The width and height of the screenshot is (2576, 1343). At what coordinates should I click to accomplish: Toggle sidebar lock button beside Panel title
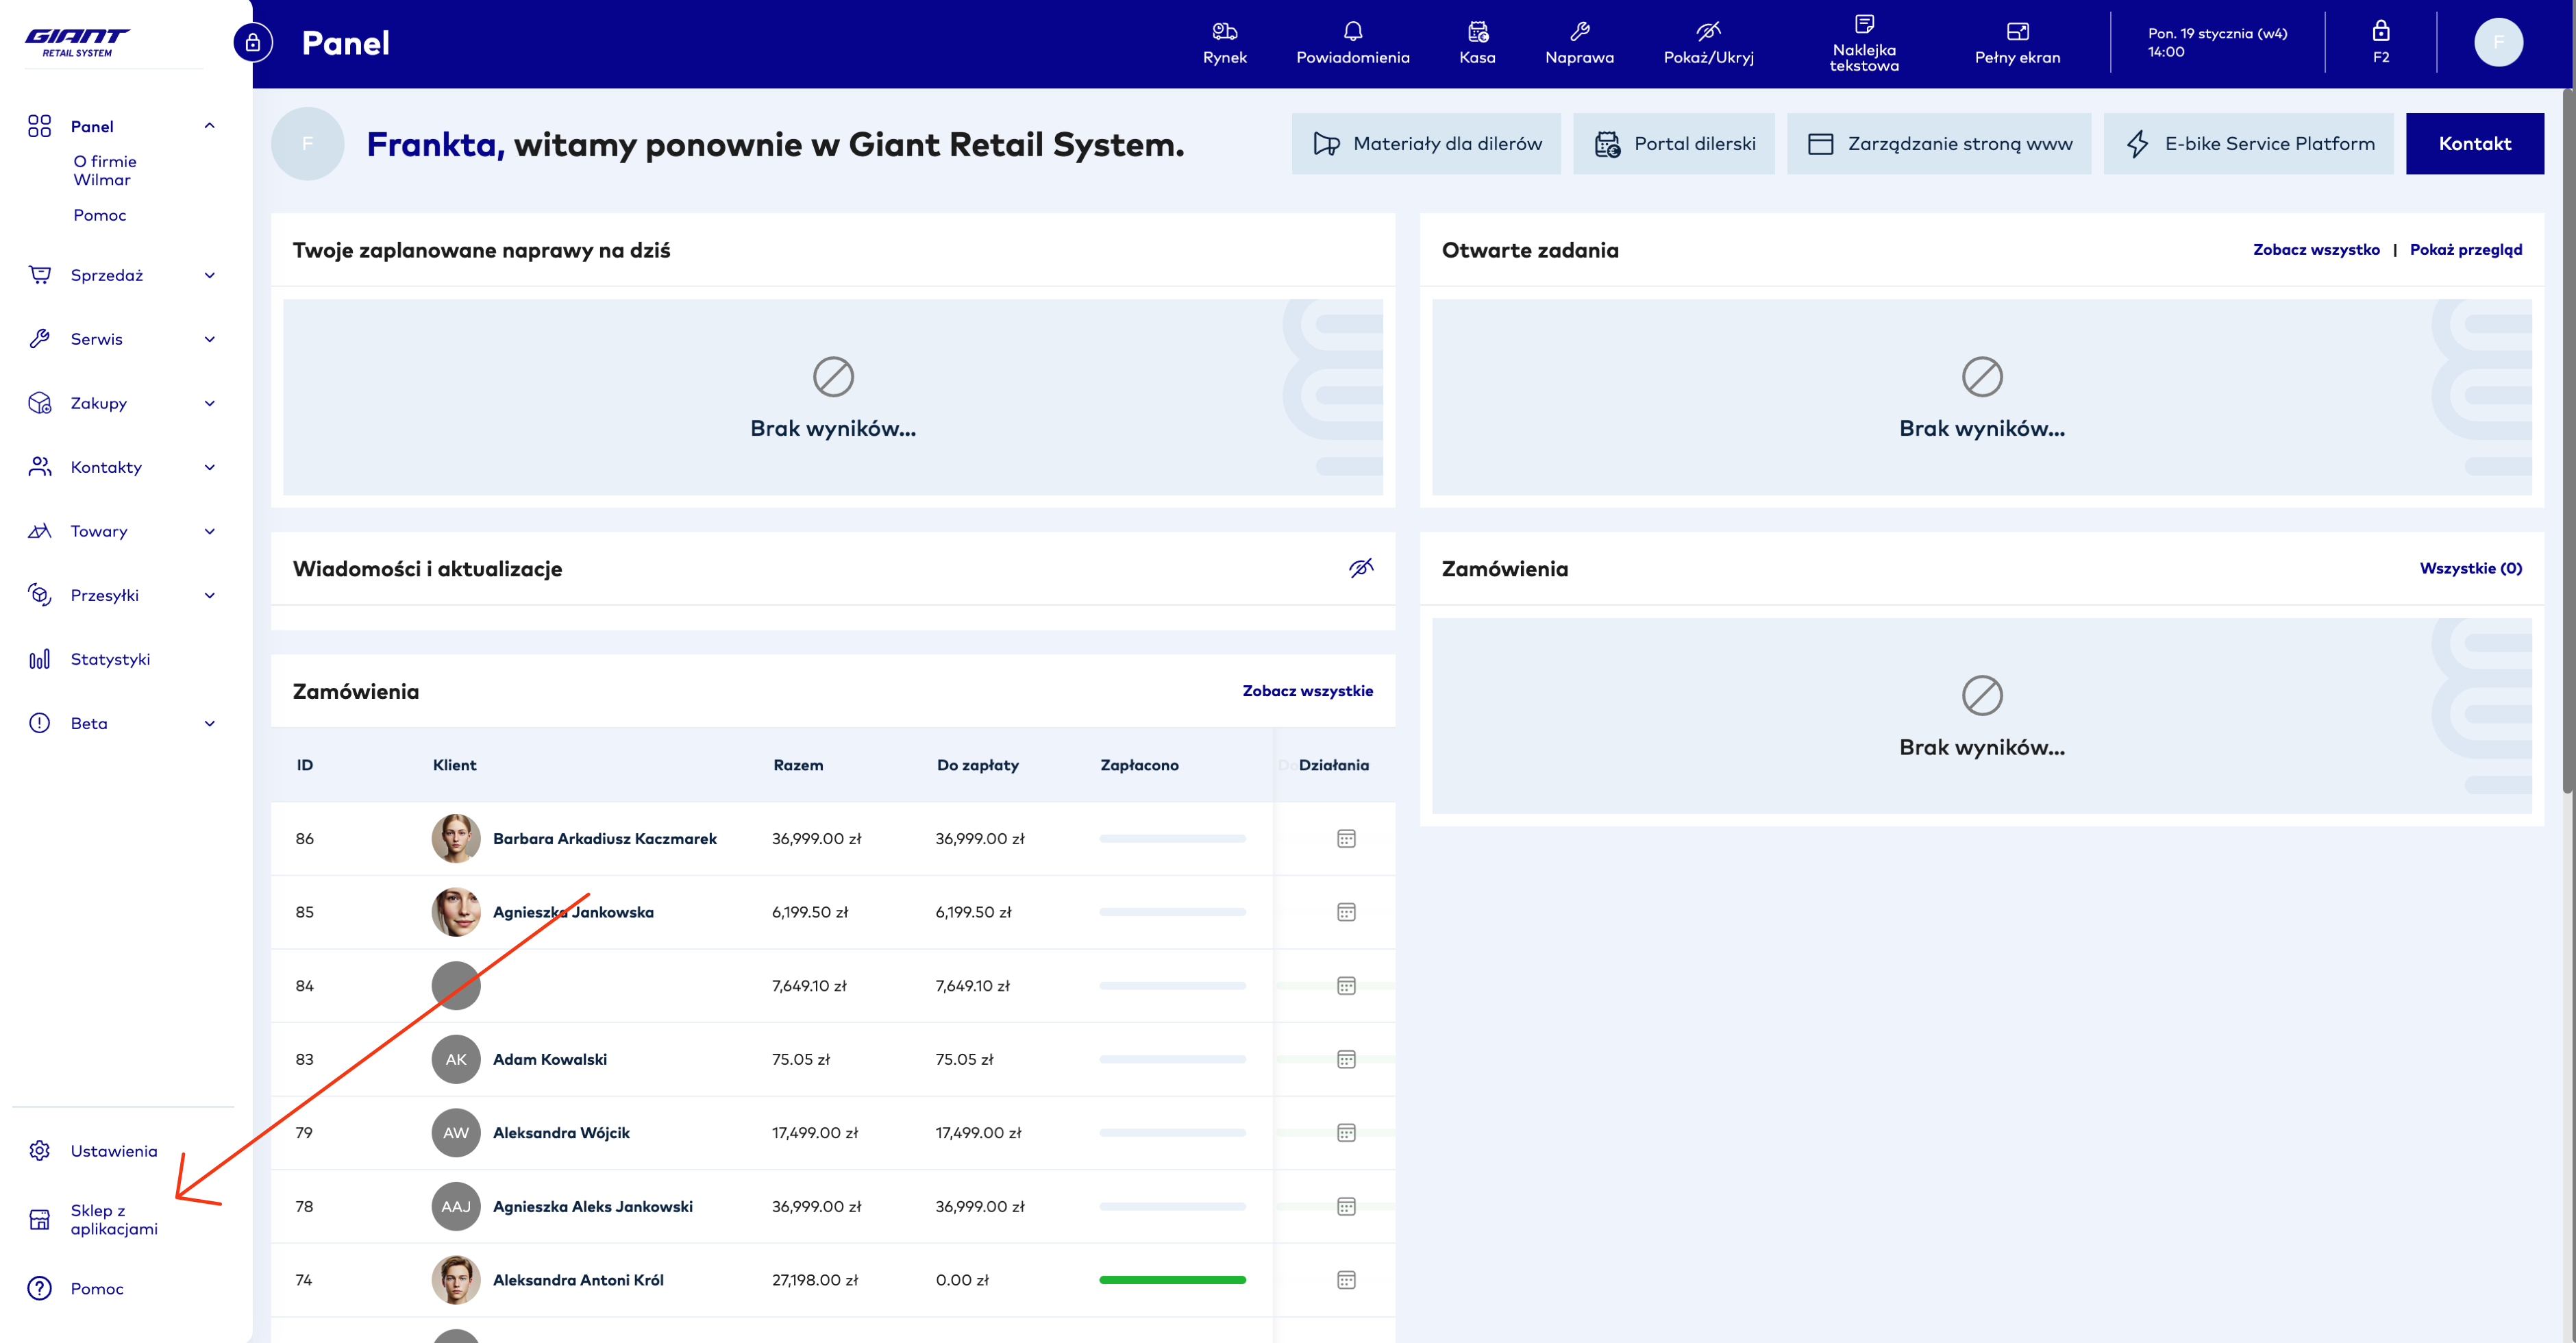pyautogui.click(x=253, y=42)
